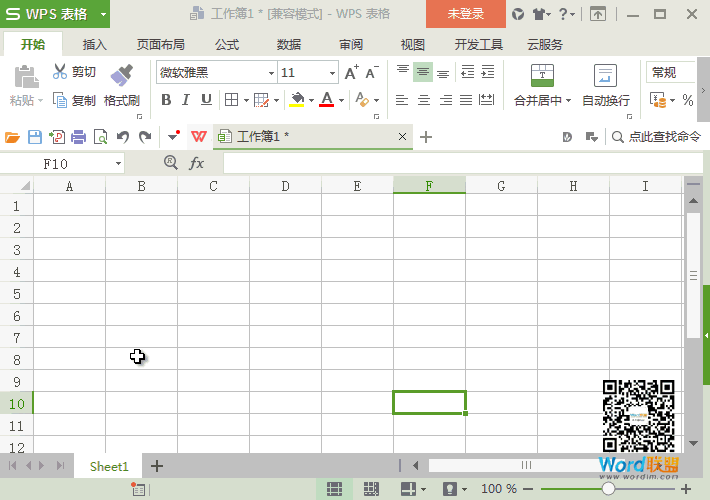Open the number format dropdown (常规)
The width and height of the screenshot is (710, 500).
click(671, 72)
